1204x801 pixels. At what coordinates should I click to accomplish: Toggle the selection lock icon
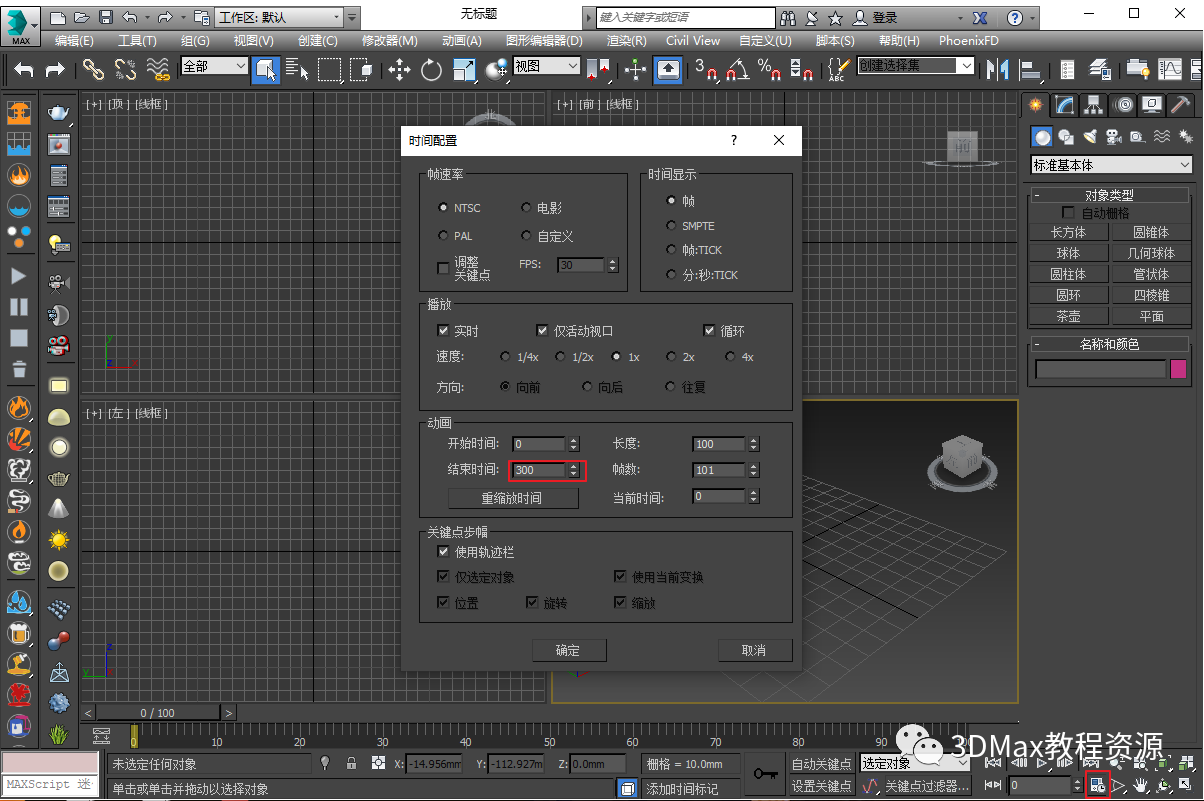point(351,764)
